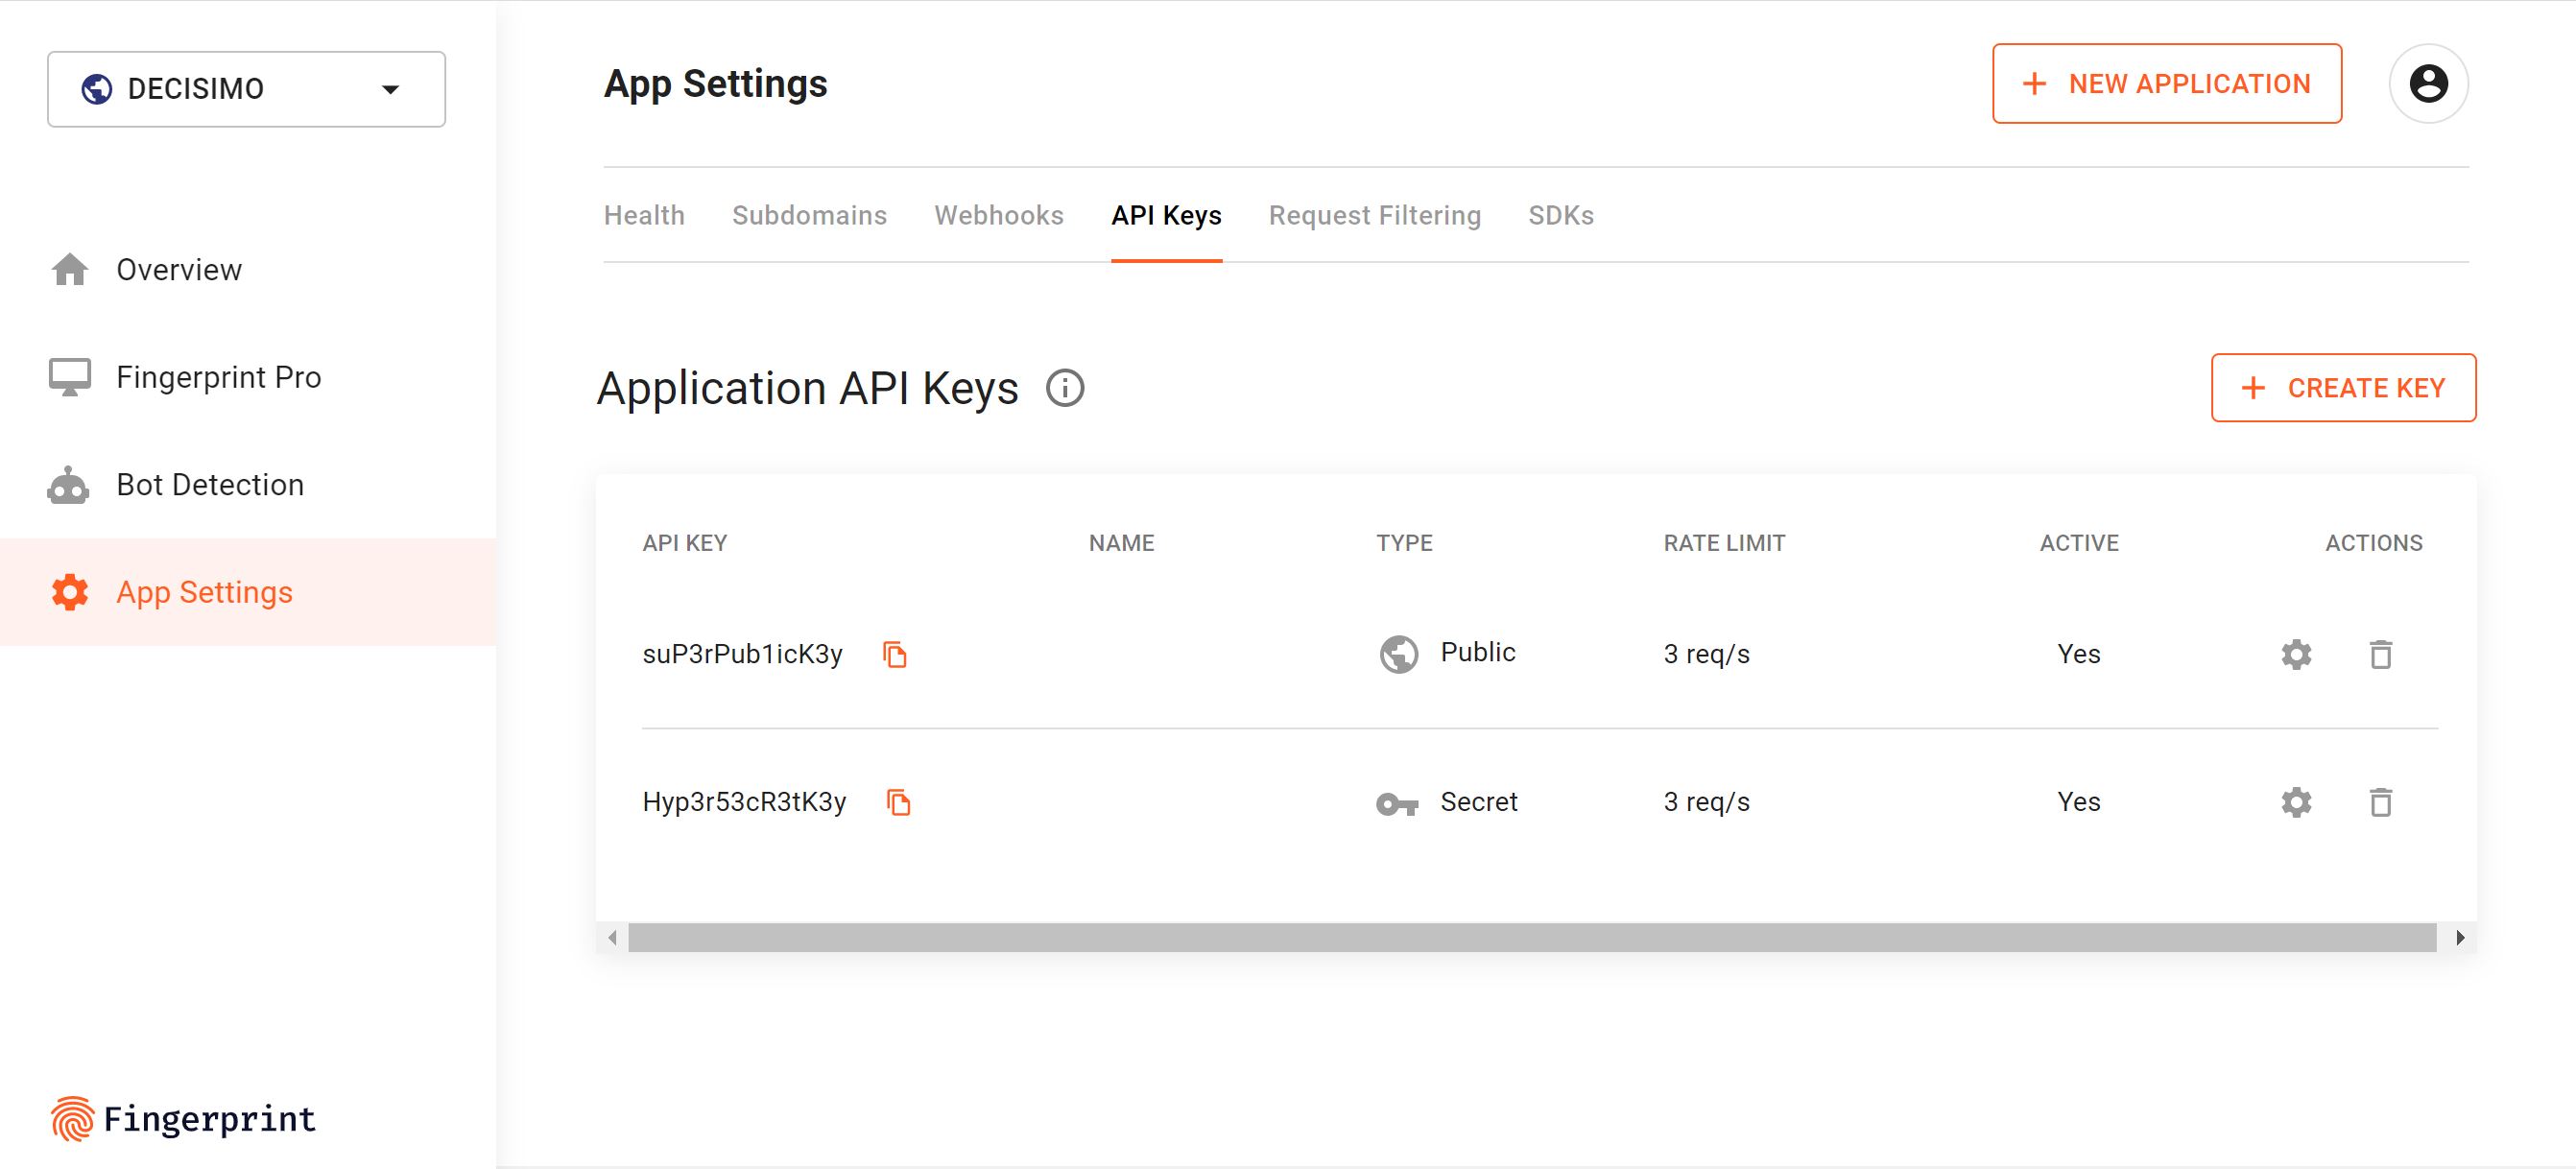The height and width of the screenshot is (1169, 2576).
Task: Switch to the Request Filtering tab
Action: coord(1374,215)
